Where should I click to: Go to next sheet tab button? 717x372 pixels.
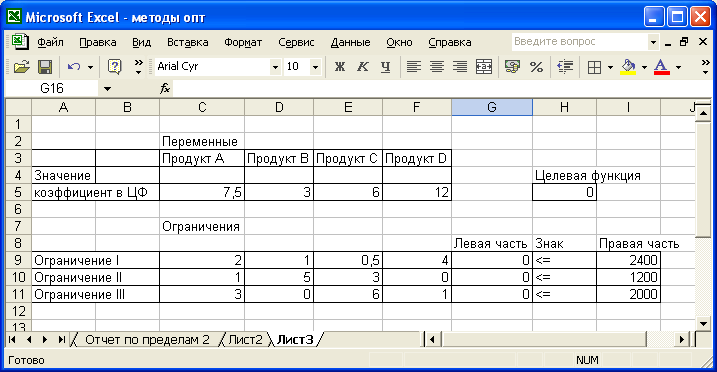tap(45, 340)
